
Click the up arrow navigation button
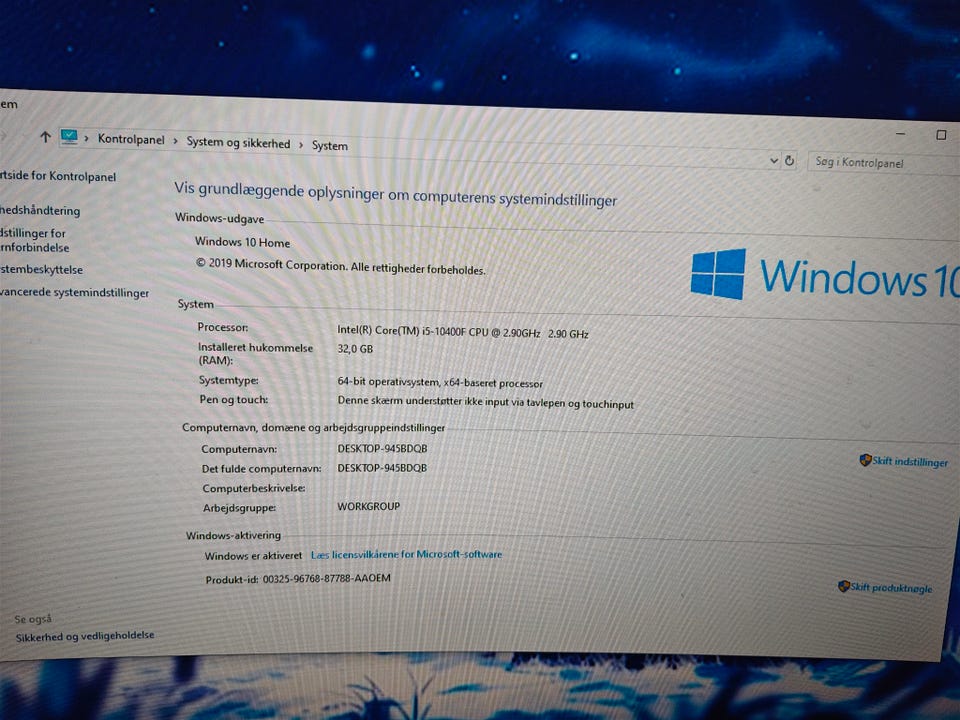[45, 136]
